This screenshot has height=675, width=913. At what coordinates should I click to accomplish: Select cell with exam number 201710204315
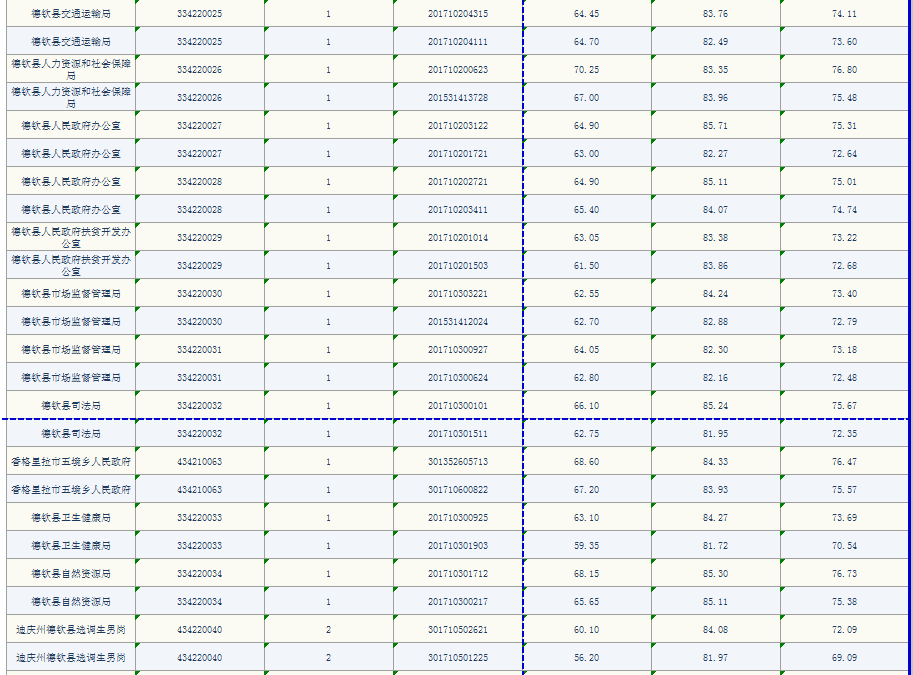click(x=457, y=14)
